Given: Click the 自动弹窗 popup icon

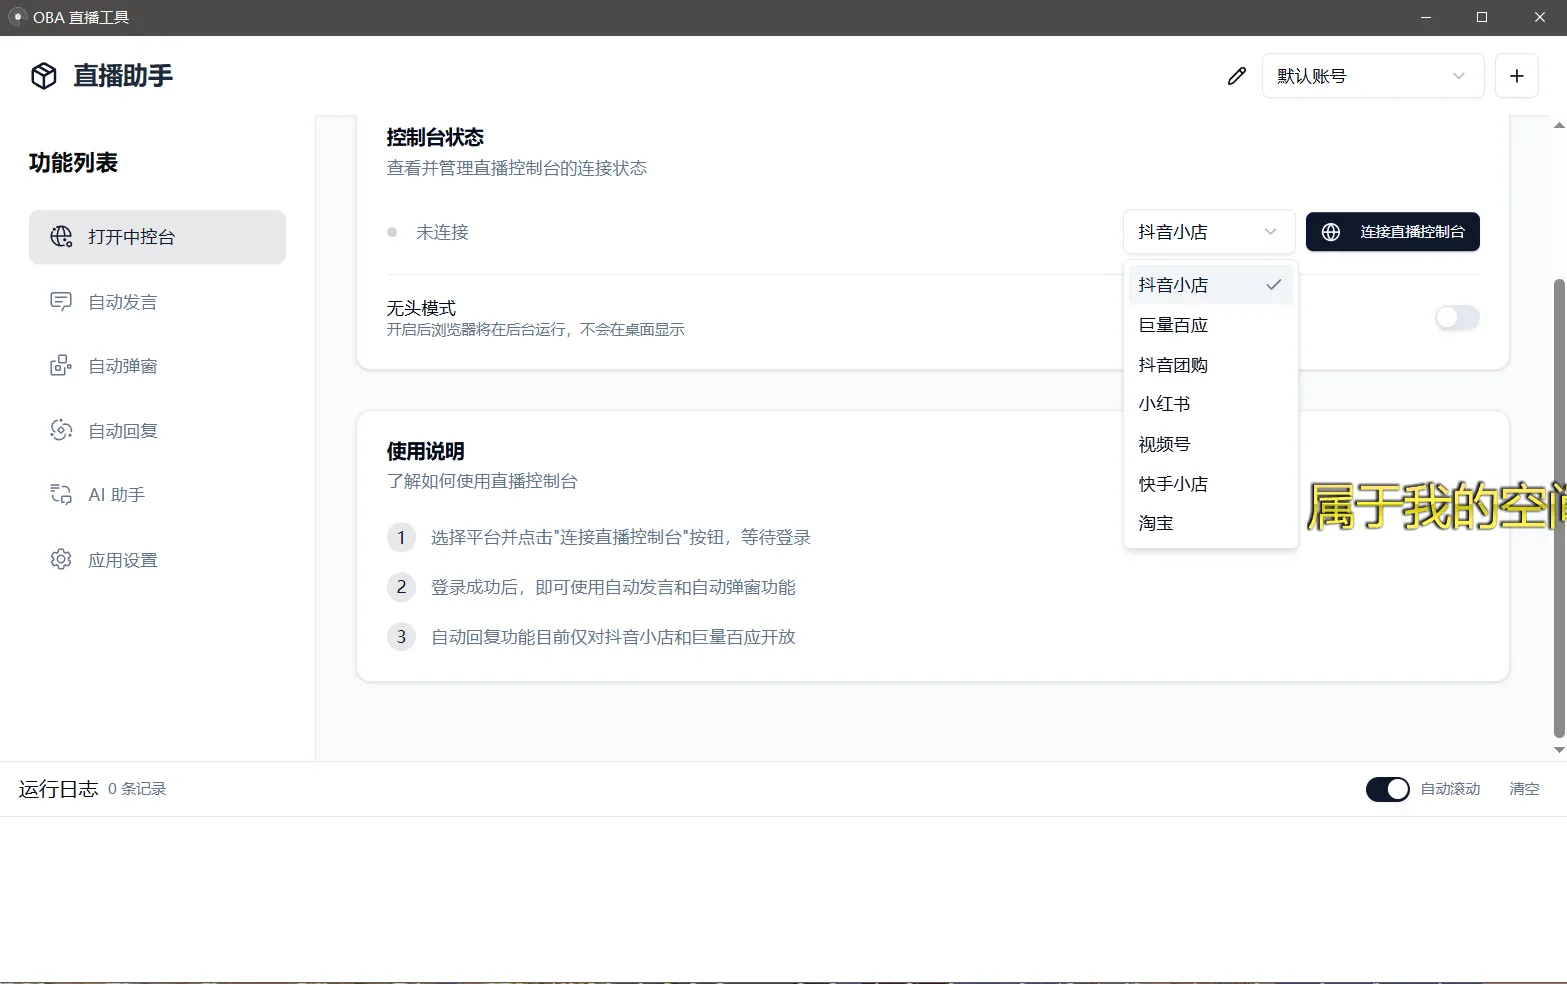Looking at the screenshot, I should click(61, 365).
